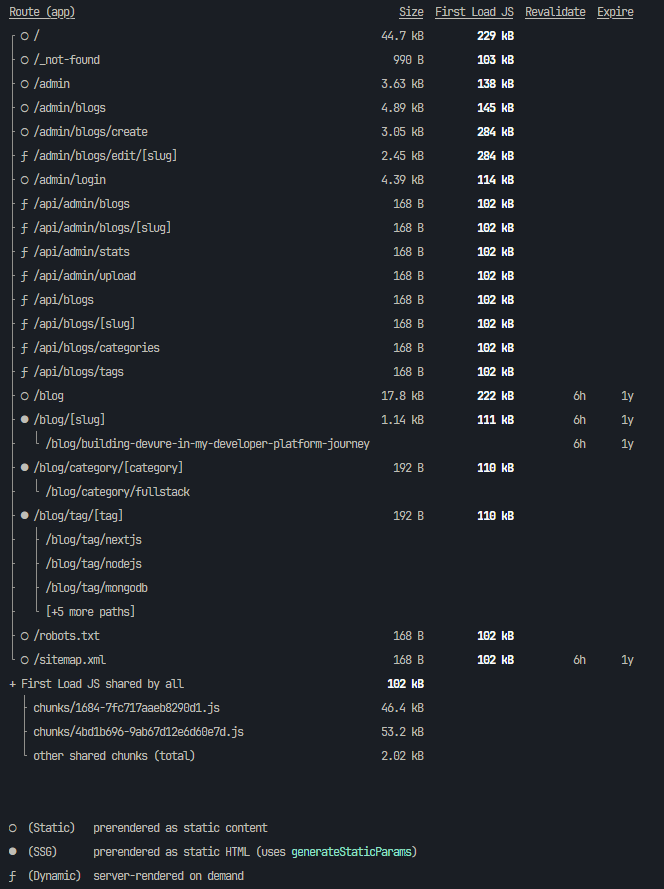Click the ƒ icon beside /api/blogs/categories

[24, 348]
